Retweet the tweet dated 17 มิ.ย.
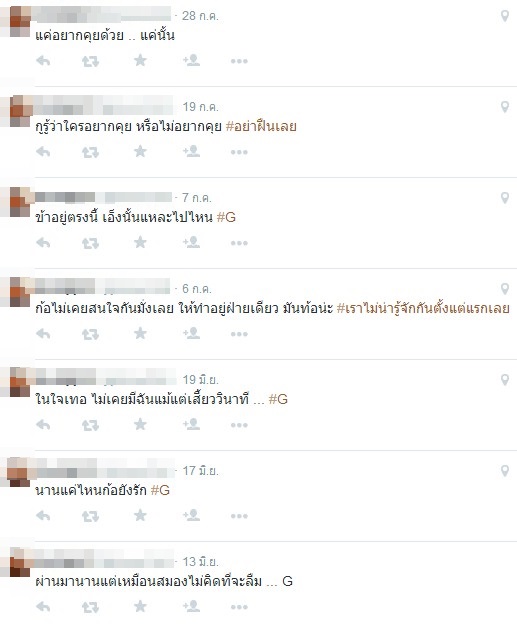The height and width of the screenshot is (627, 517). tap(90, 516)
